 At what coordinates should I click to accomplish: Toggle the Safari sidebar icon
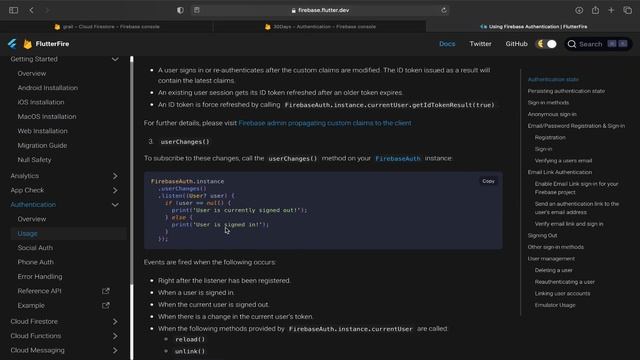coord(13,10)
